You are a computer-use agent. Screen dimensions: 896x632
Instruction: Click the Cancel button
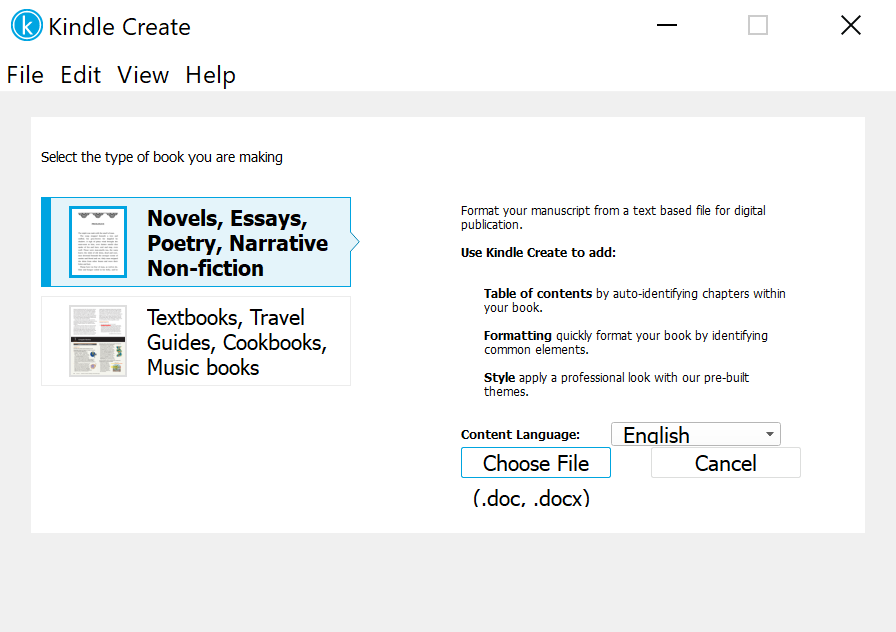coord(726,463)
